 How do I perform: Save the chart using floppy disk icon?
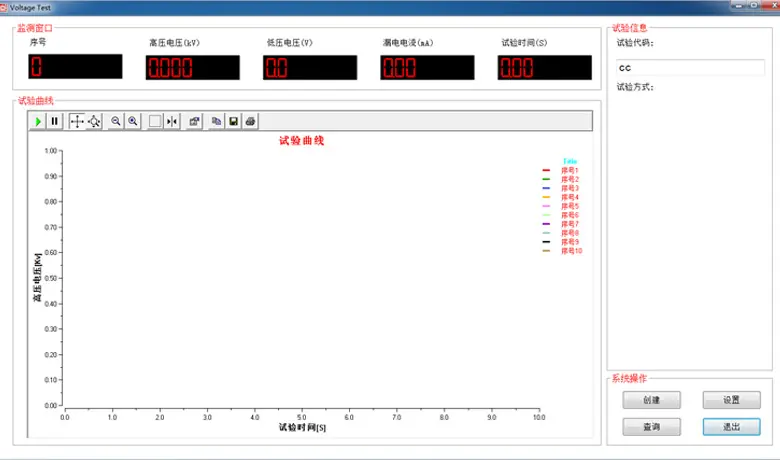[233, 121]
